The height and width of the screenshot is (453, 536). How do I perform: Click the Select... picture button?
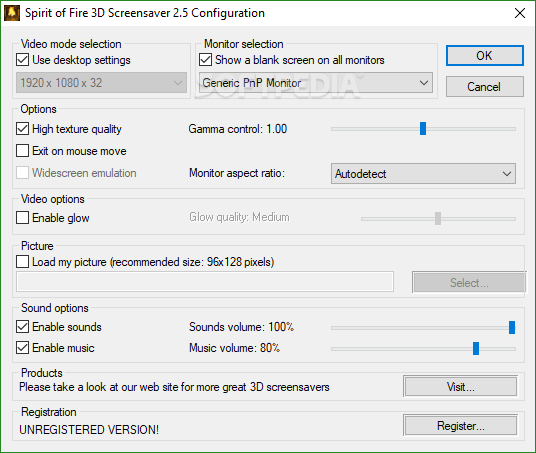click(x=469, y=283)
